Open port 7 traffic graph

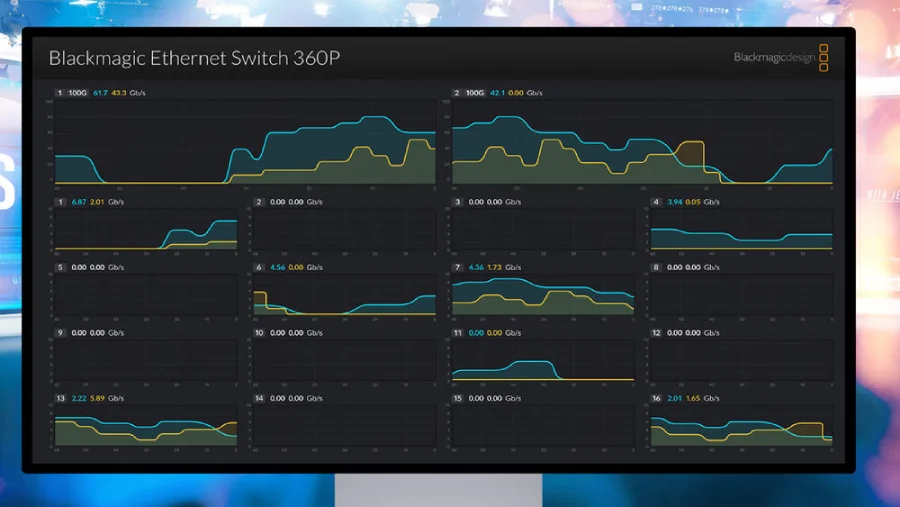tap(543, 296)
